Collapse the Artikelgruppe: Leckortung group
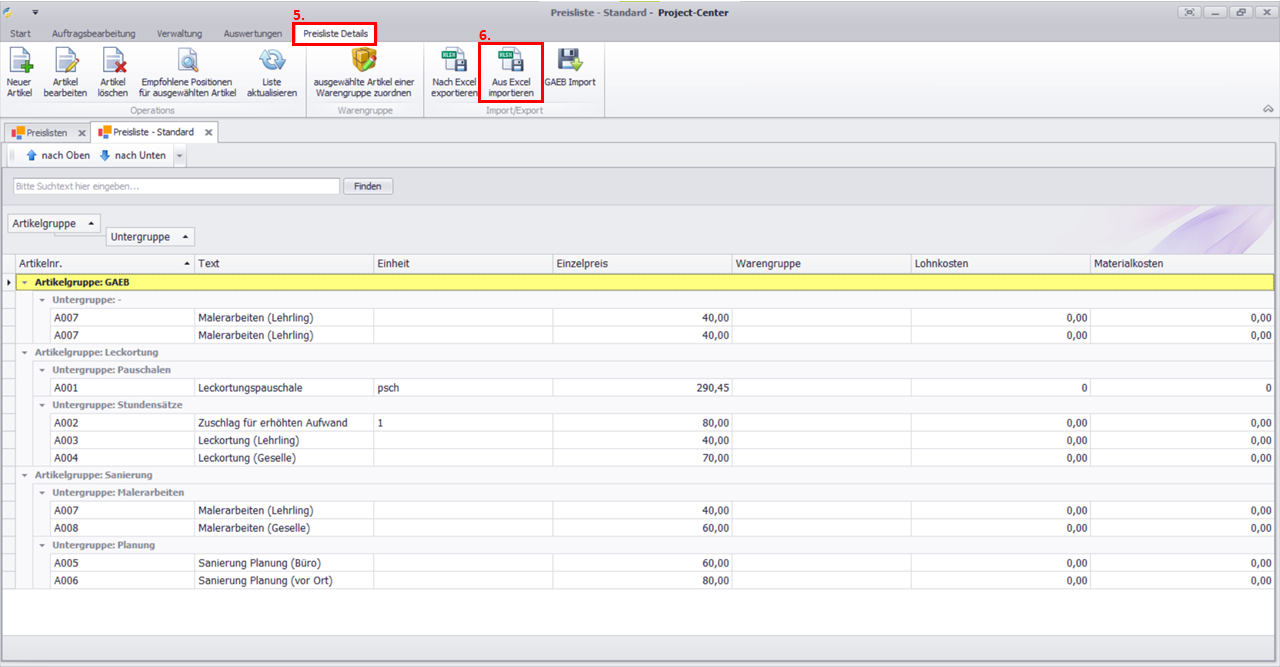 (25, 352)
